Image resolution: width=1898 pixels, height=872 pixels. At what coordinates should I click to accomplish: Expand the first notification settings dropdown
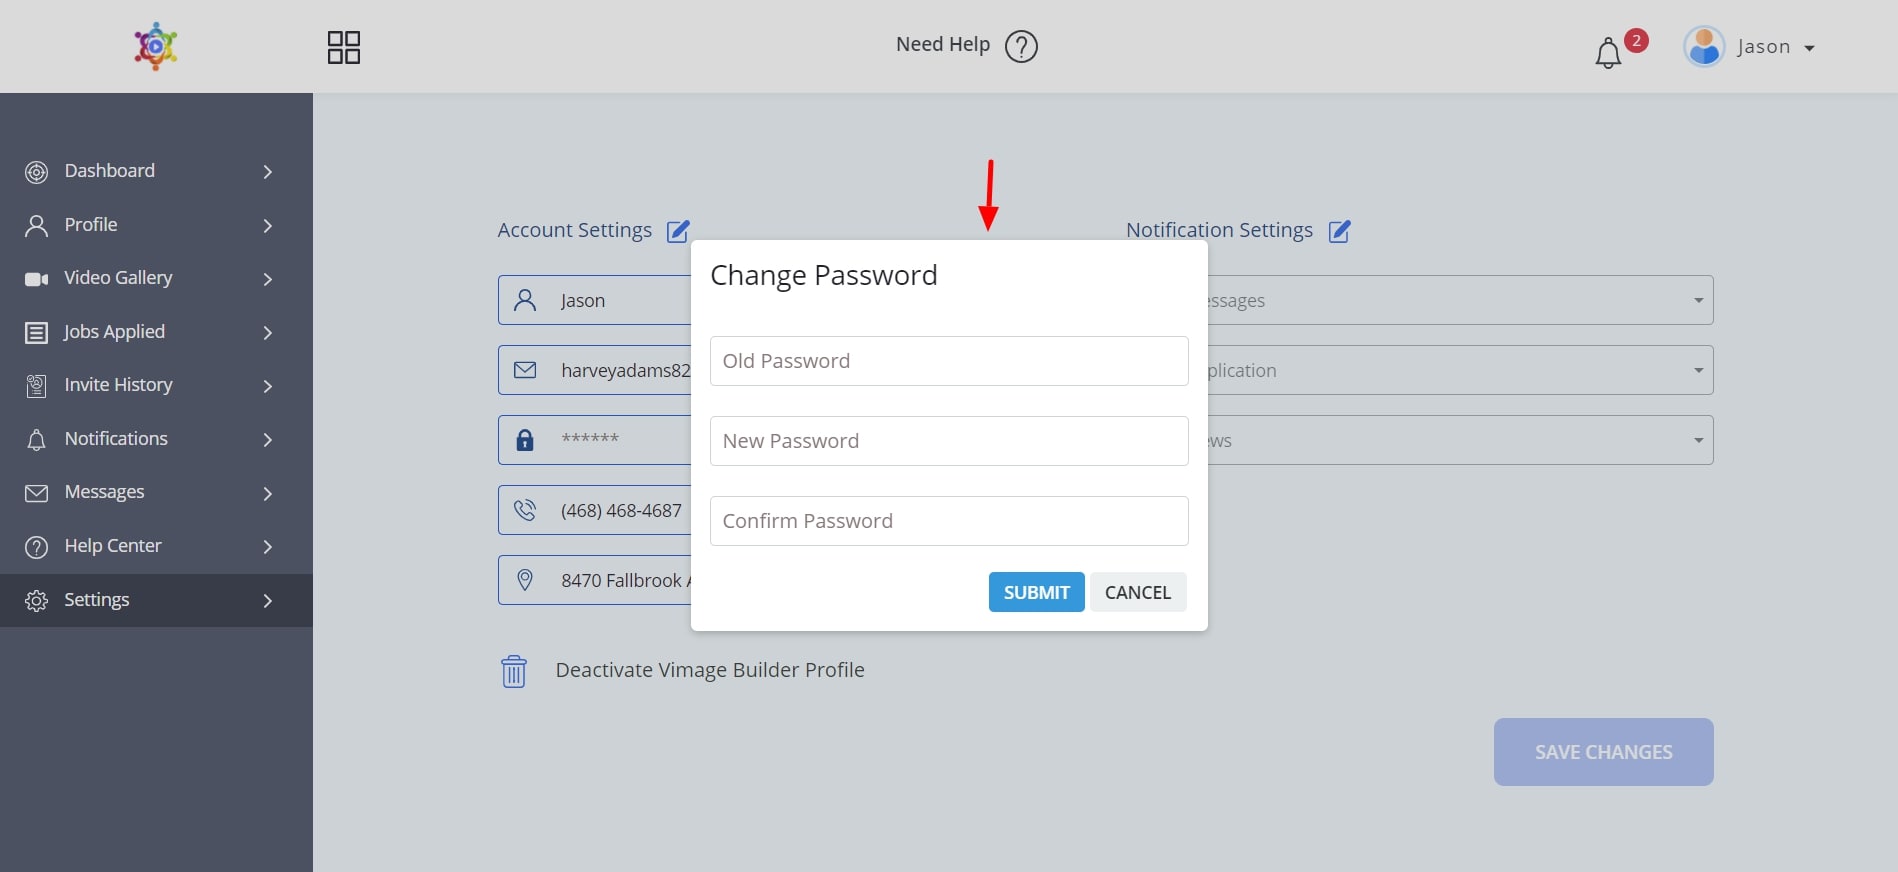coord(1697,300)
